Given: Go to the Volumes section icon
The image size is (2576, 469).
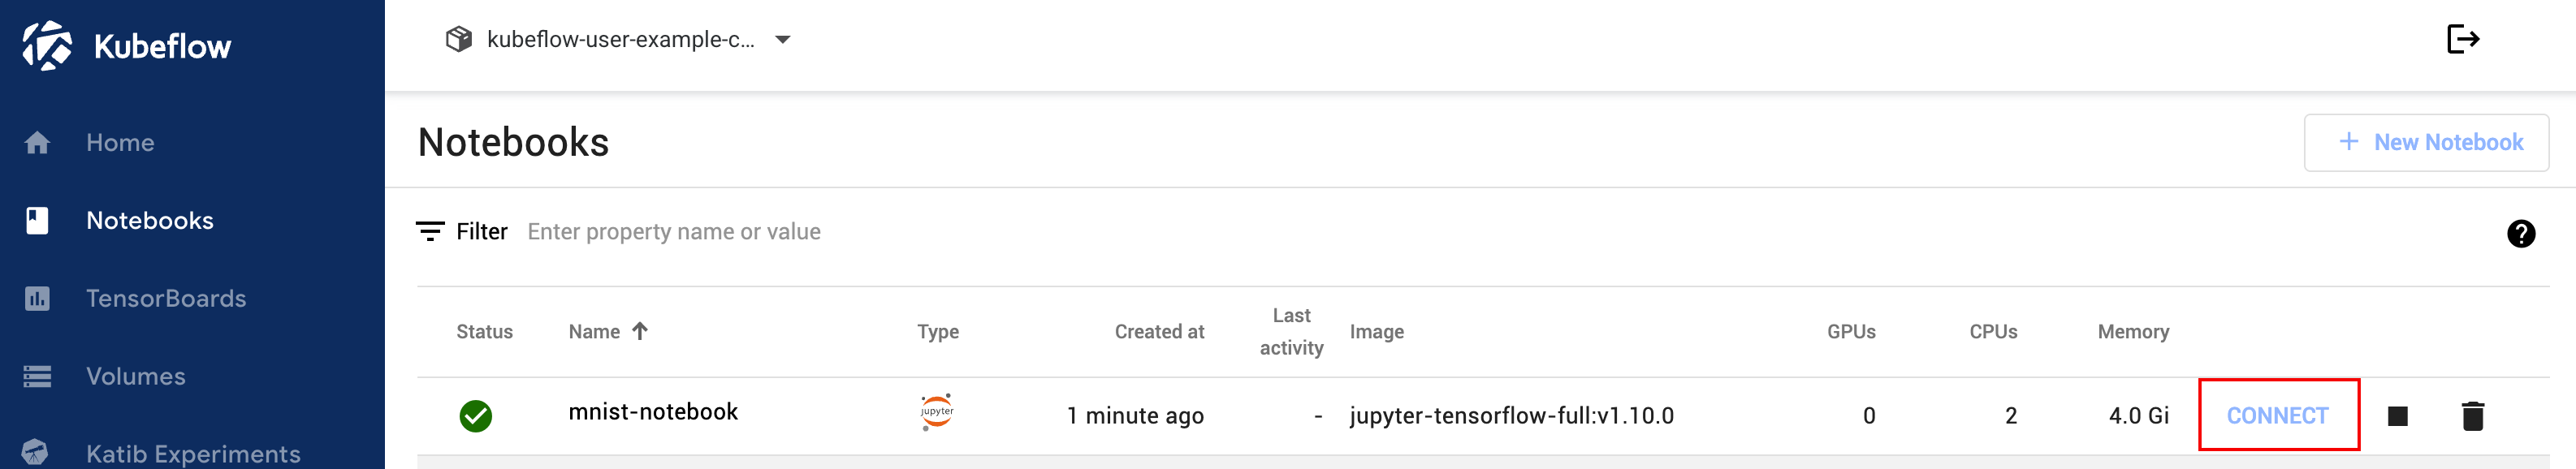Looking at the screenshot, I should [x=37, y=377].
